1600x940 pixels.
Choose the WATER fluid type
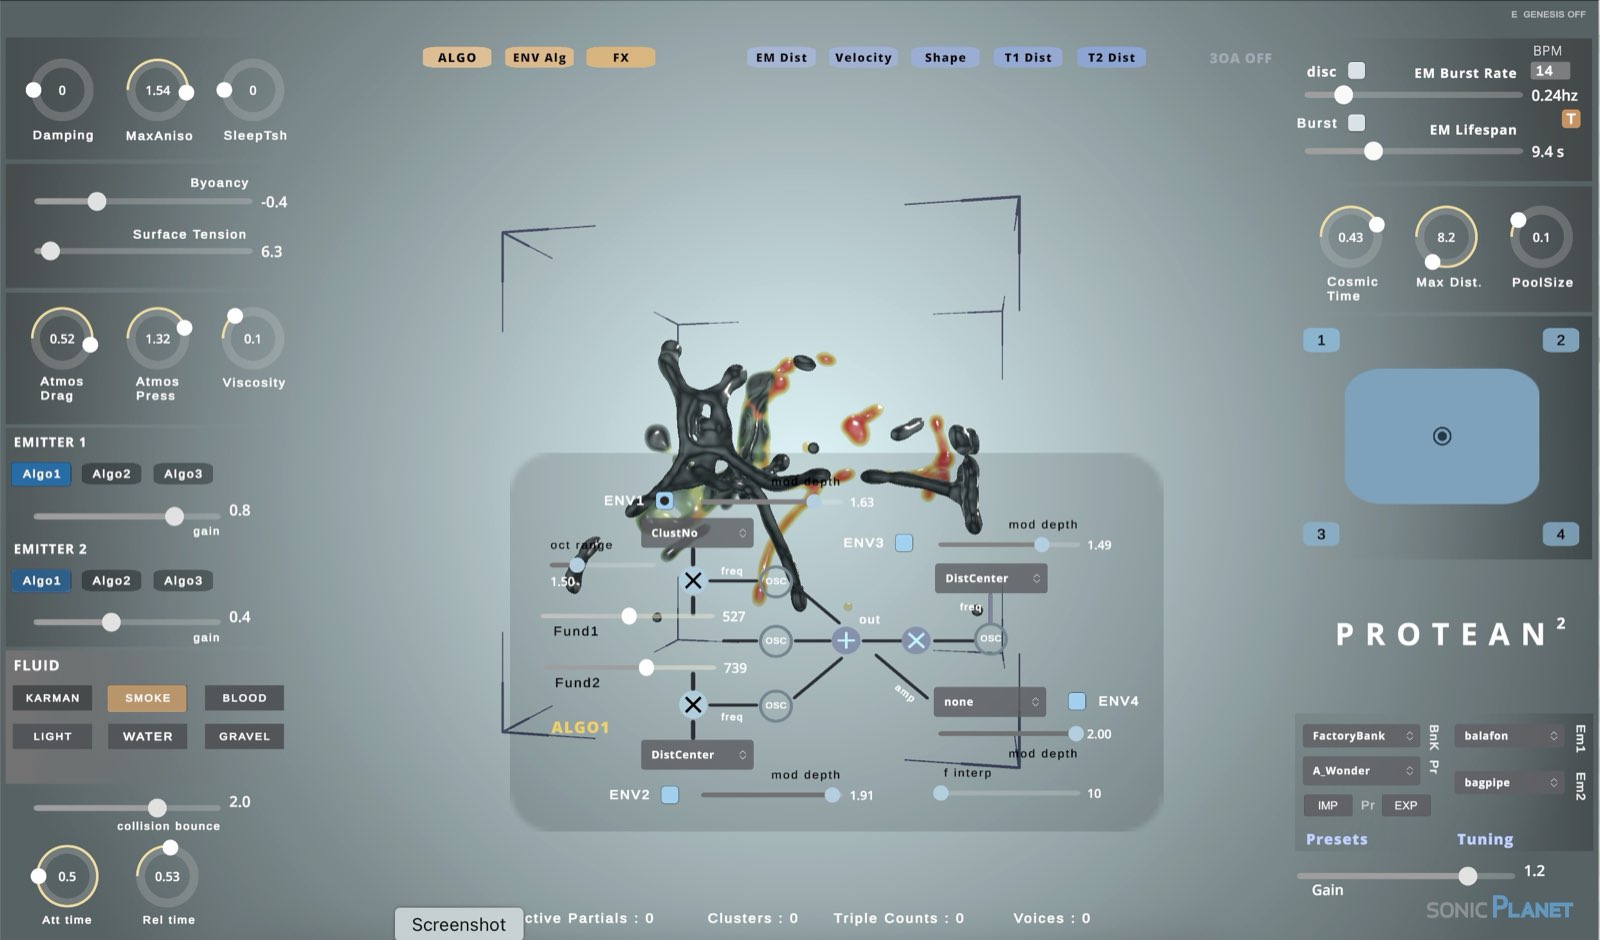(148, 737)
